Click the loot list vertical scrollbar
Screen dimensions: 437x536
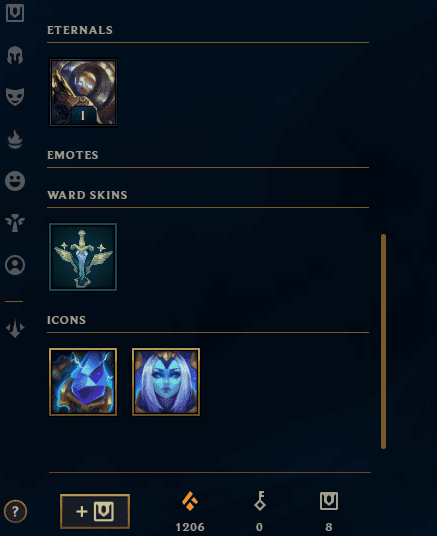pyautogui.click(x=383, y=341)
